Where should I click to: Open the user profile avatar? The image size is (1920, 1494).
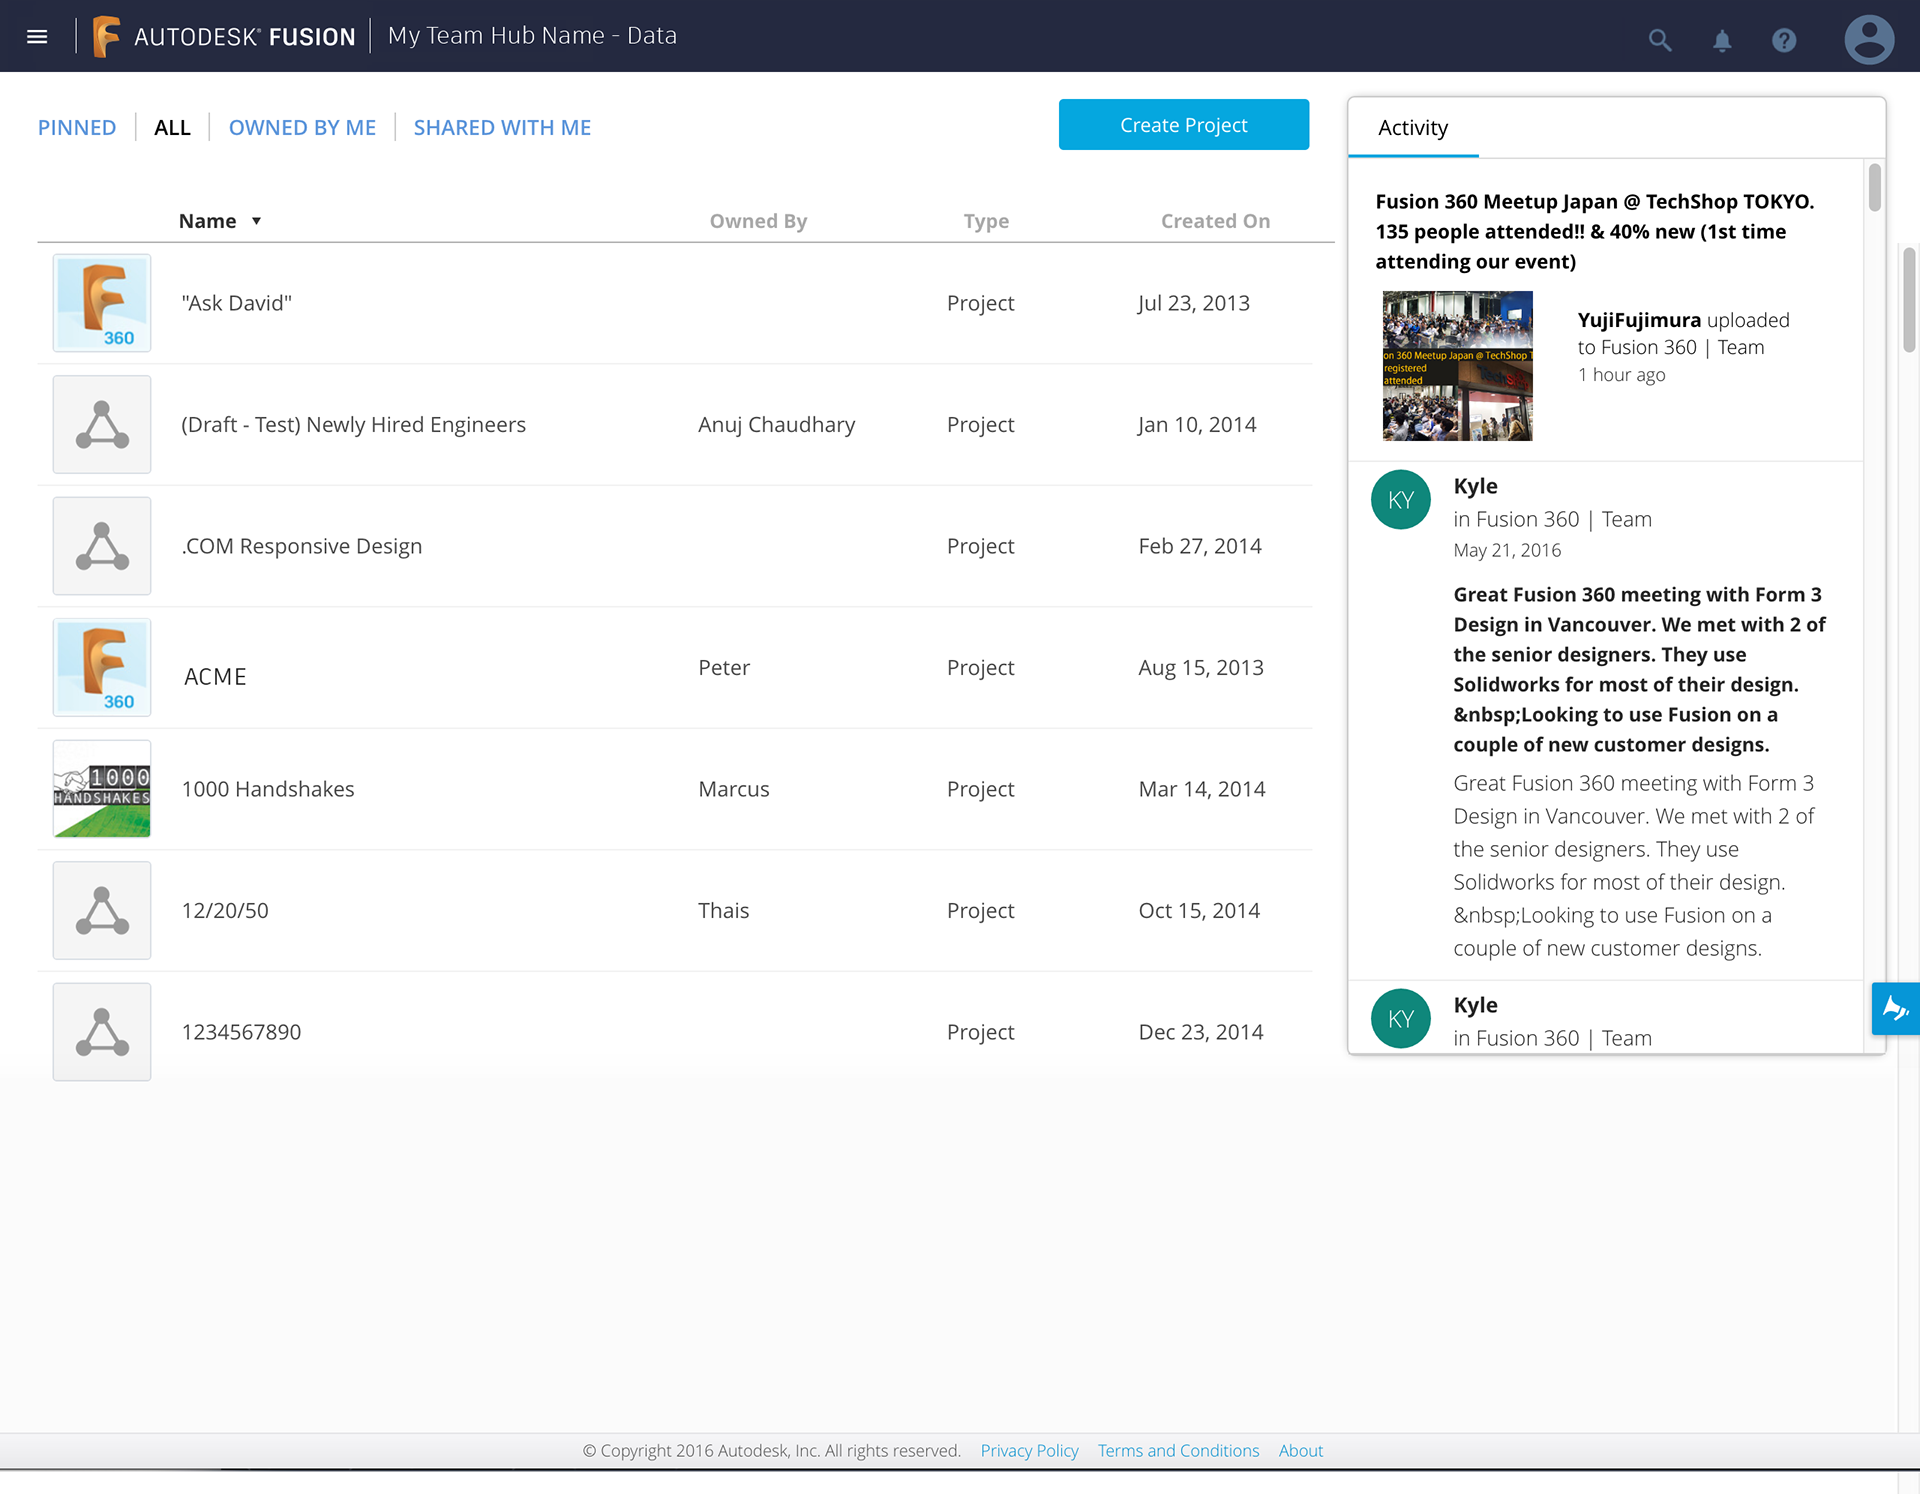[1868, 40]
